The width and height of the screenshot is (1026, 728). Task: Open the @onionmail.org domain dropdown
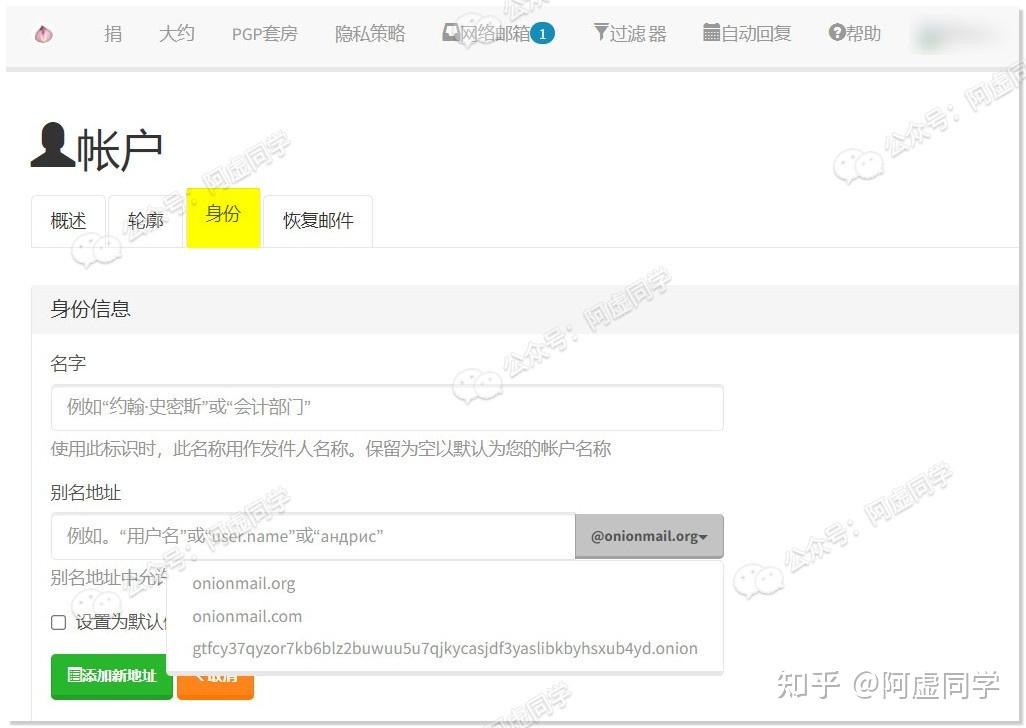tap(649, 536)
